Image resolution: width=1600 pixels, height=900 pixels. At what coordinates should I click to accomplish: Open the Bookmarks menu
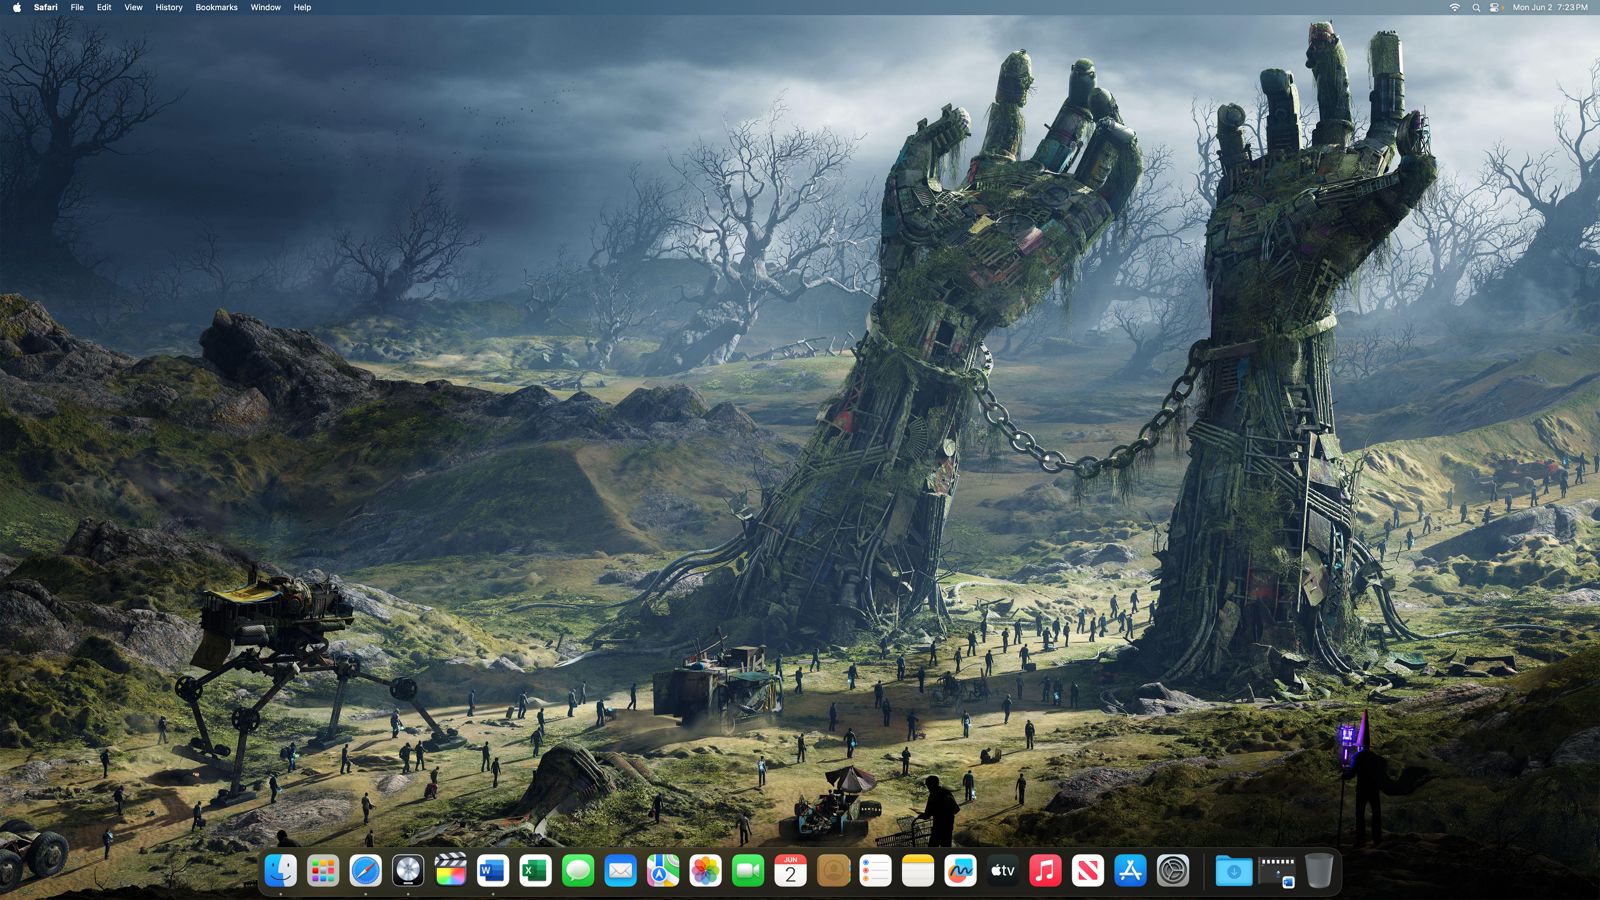(217, 7)
